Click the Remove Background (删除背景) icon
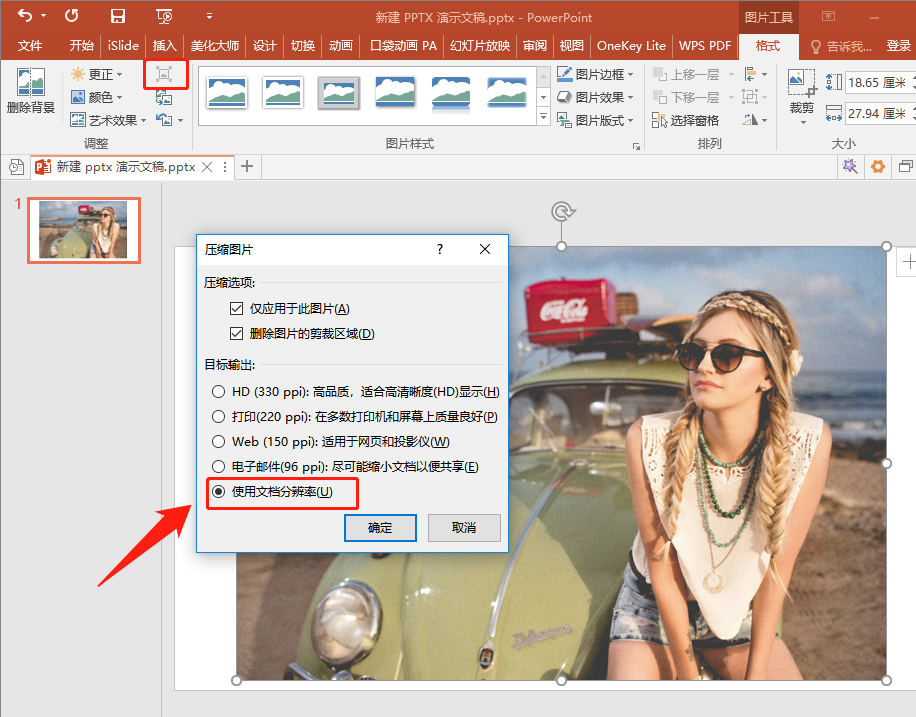 point(30,91)
